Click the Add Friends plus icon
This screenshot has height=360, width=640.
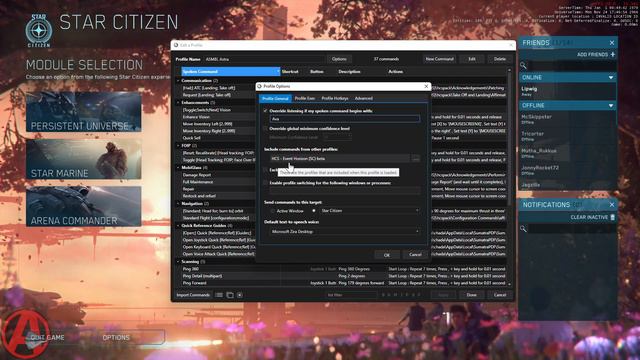point(612,54)
